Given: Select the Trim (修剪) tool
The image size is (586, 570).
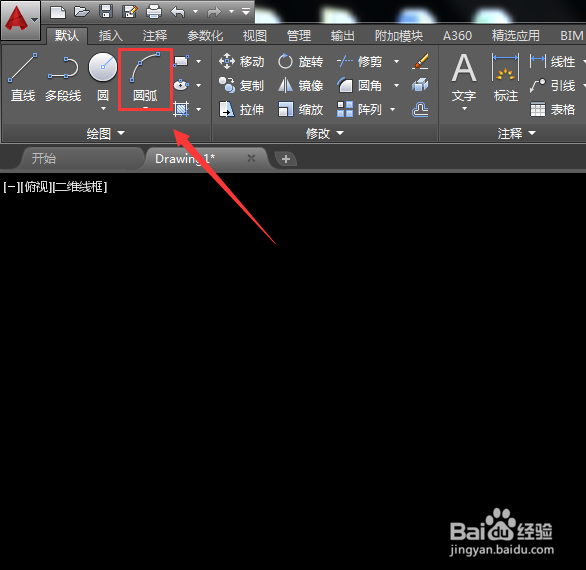Looking at the screenshot, I should 360,61.
